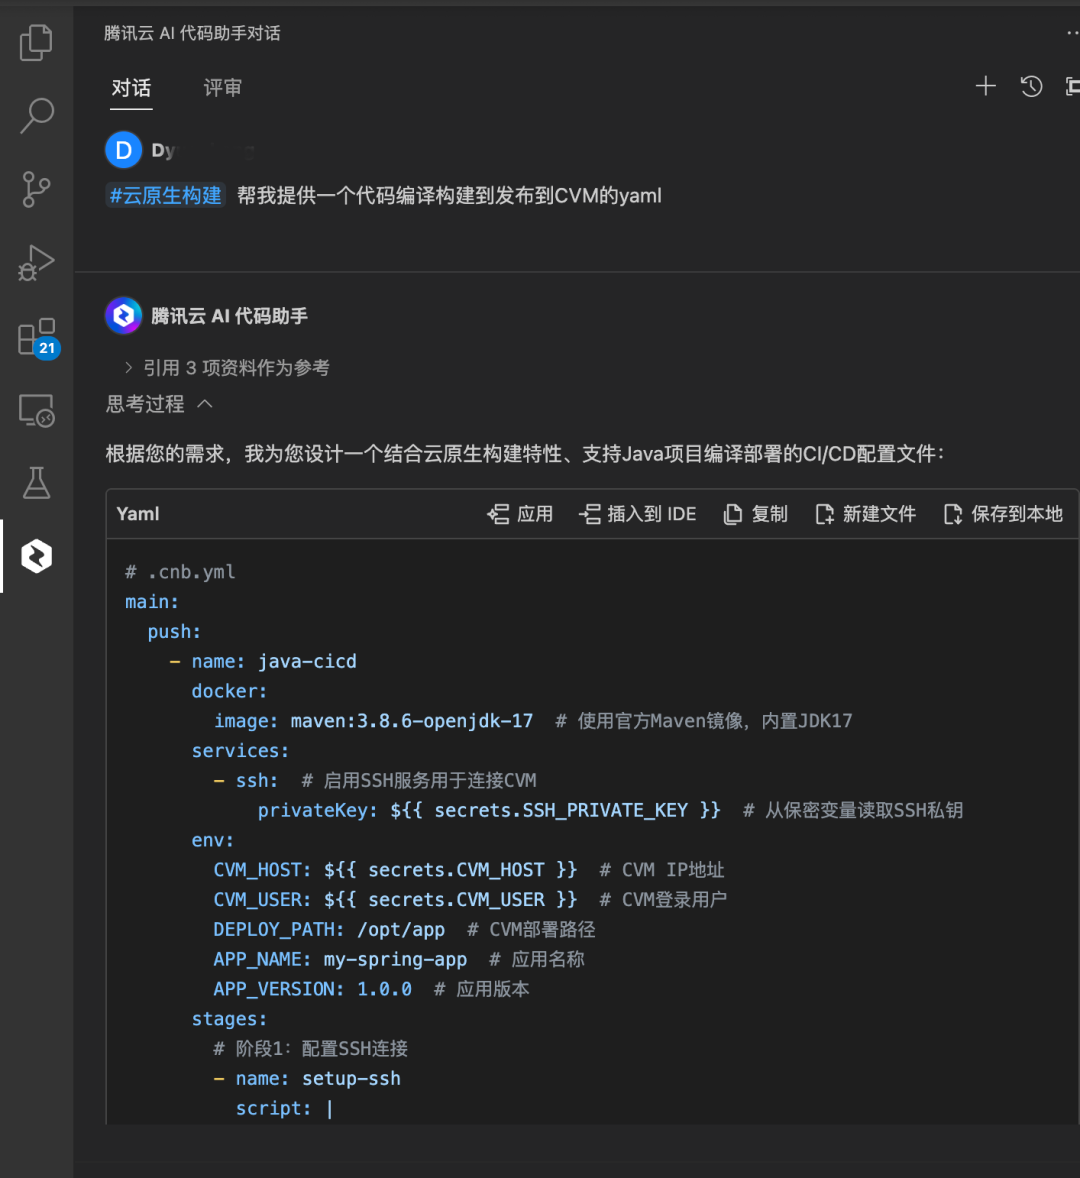Copy the code with 复制
1080x1178 pixels.
coord(755,514)
